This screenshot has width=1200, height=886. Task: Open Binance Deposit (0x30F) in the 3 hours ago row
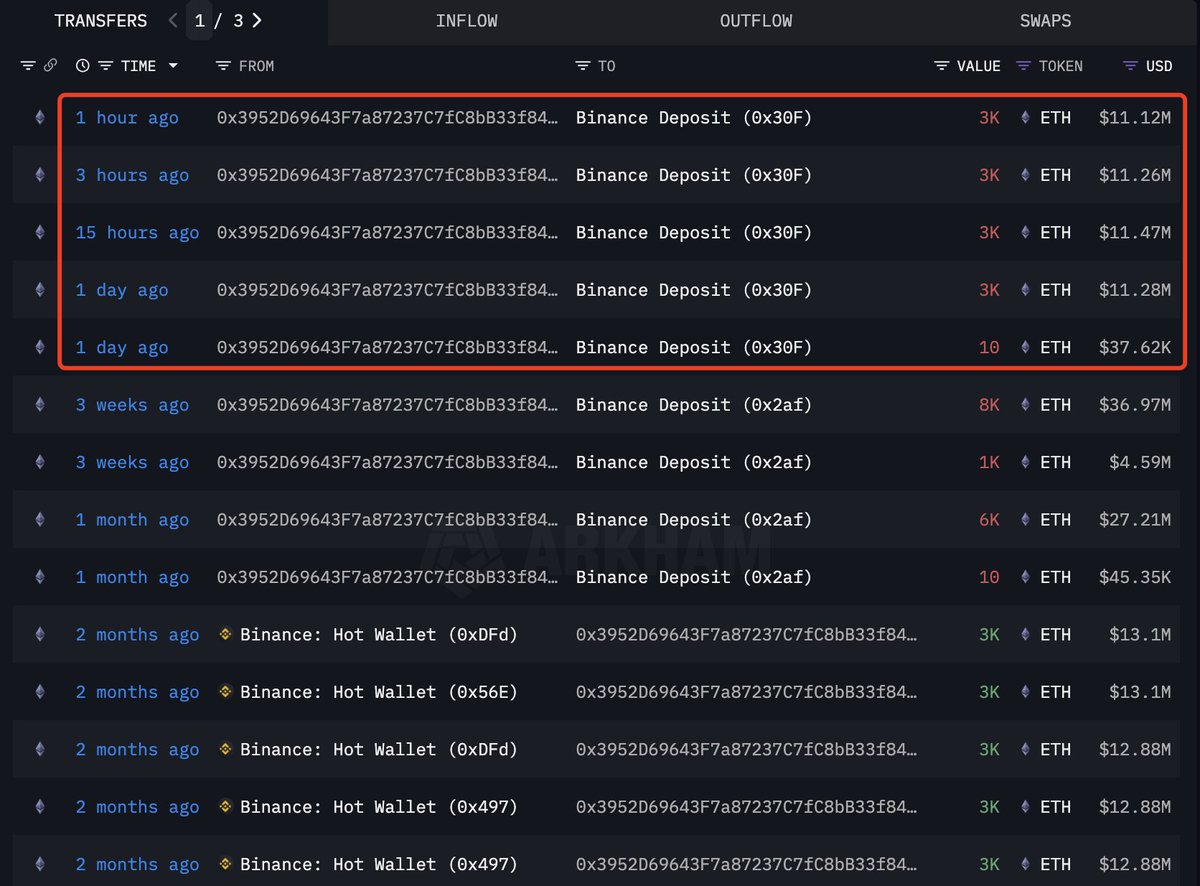tap(693, 175)
